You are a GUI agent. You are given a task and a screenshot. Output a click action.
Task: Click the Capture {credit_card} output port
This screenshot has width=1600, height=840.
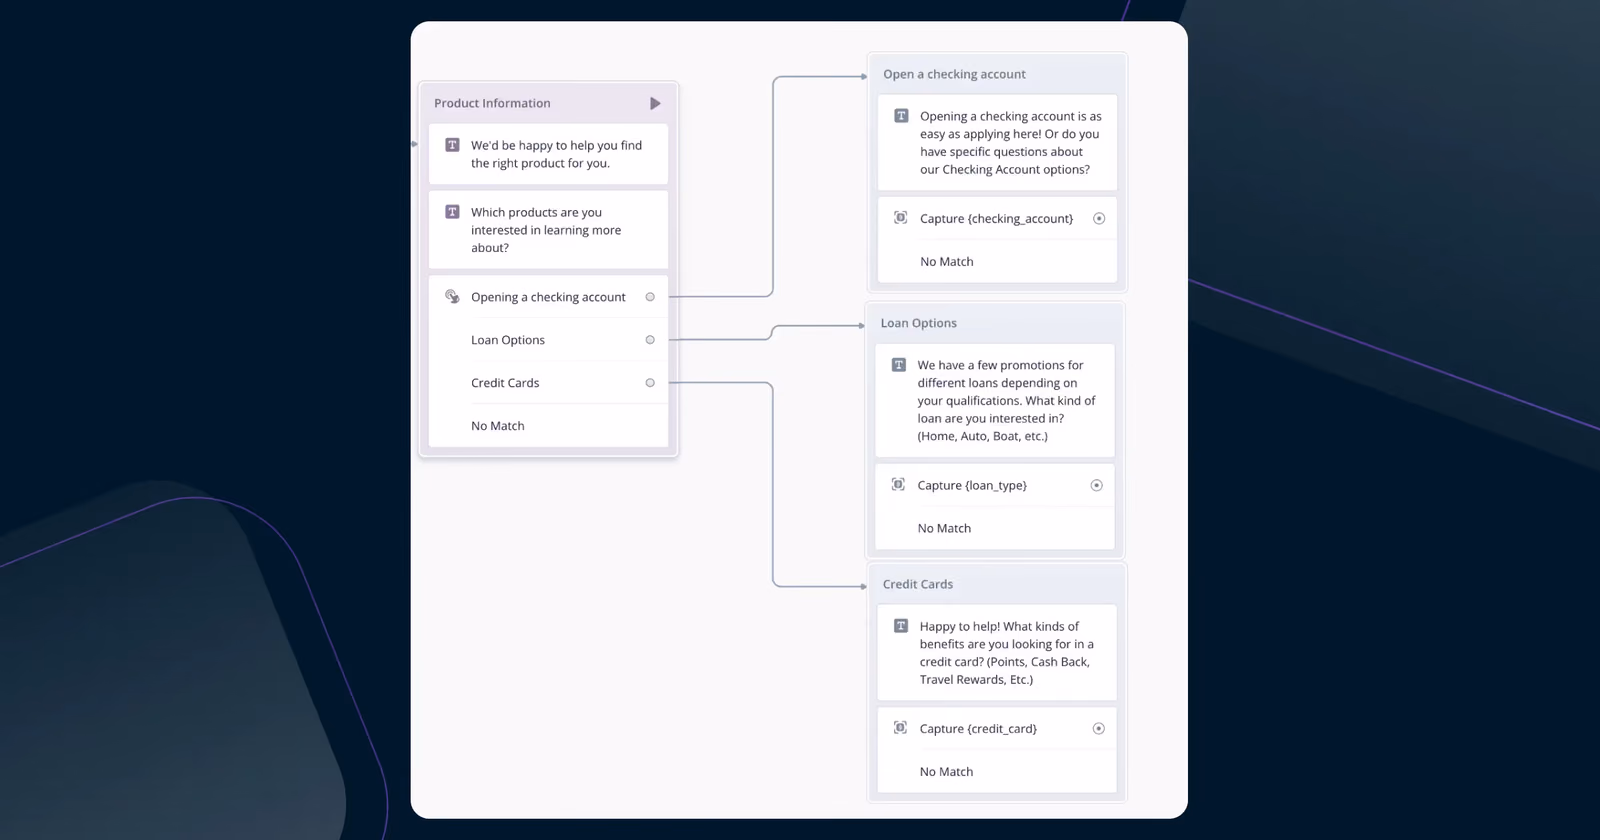tap(1099, 729)
